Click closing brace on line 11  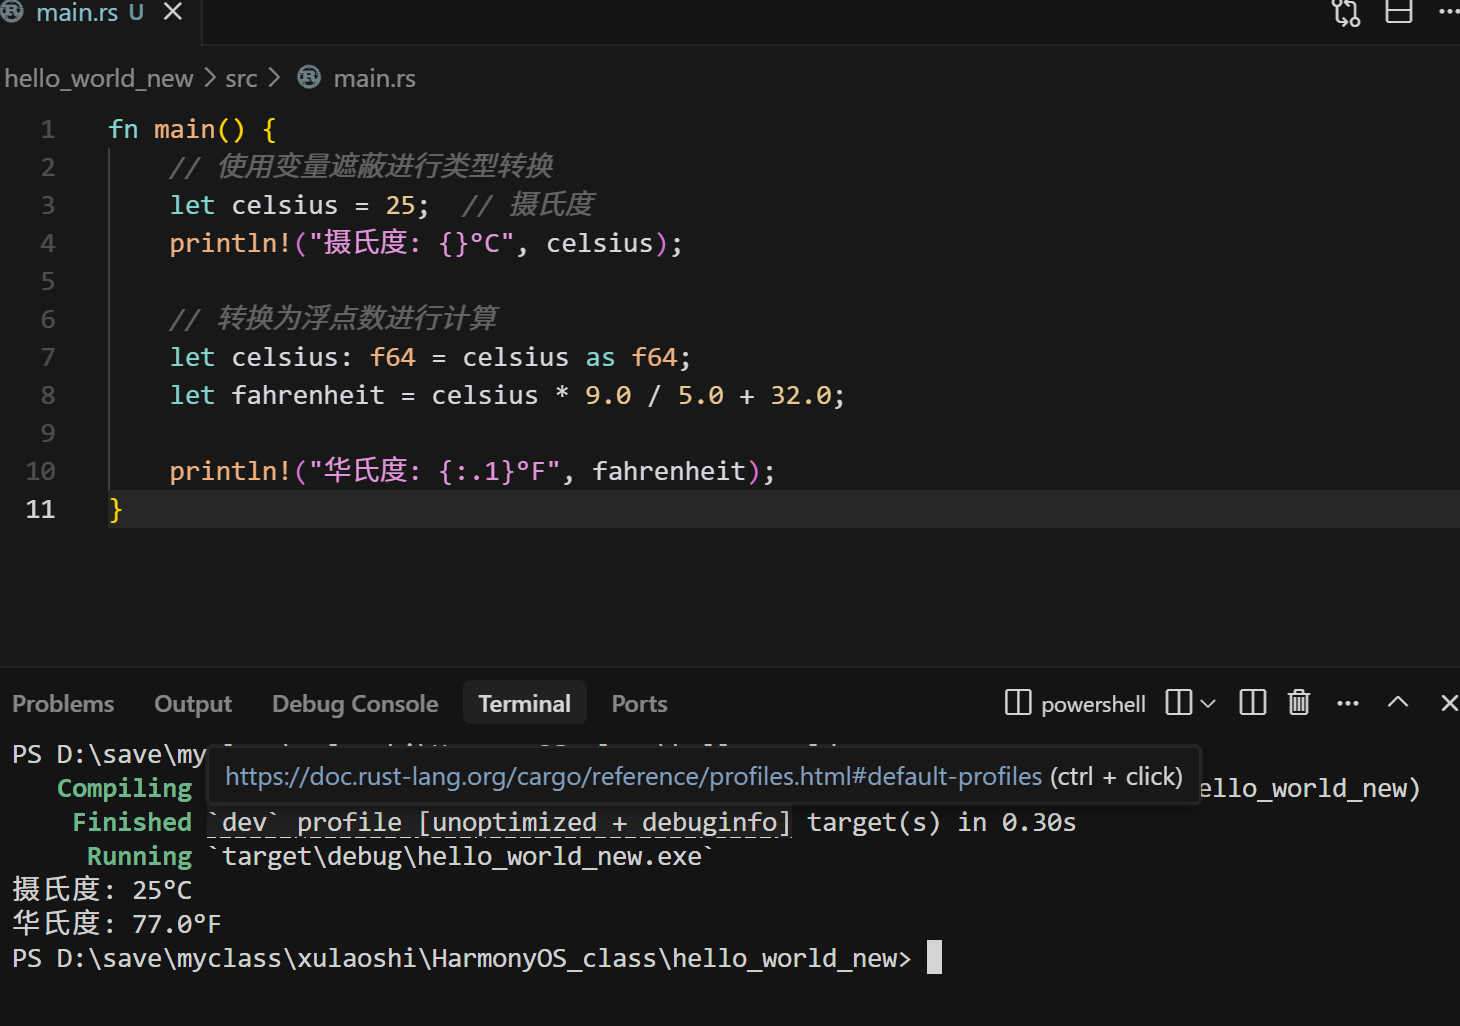tap(115, 509)
